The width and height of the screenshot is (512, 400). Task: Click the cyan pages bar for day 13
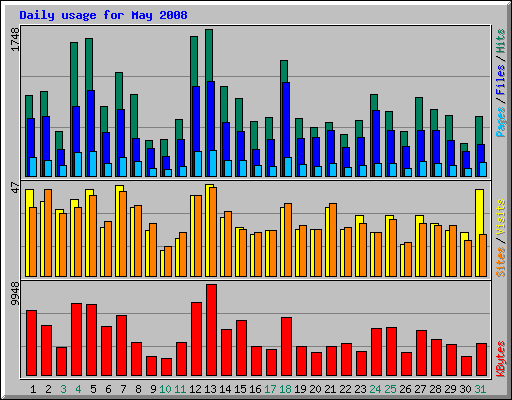click(213, 163)
